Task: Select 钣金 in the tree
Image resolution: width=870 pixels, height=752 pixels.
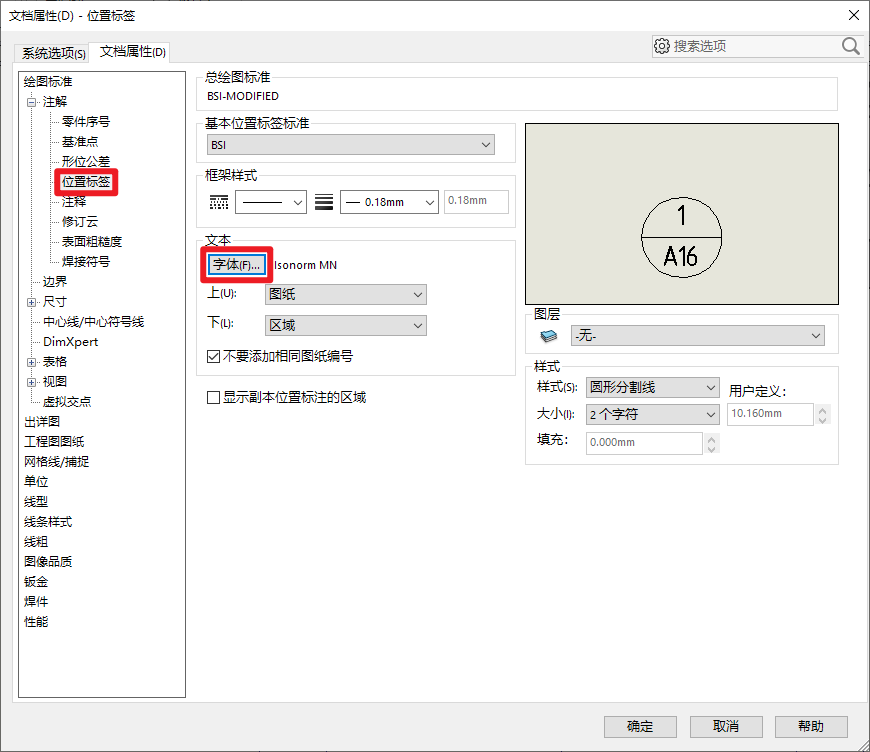Action: click(36, 582)
